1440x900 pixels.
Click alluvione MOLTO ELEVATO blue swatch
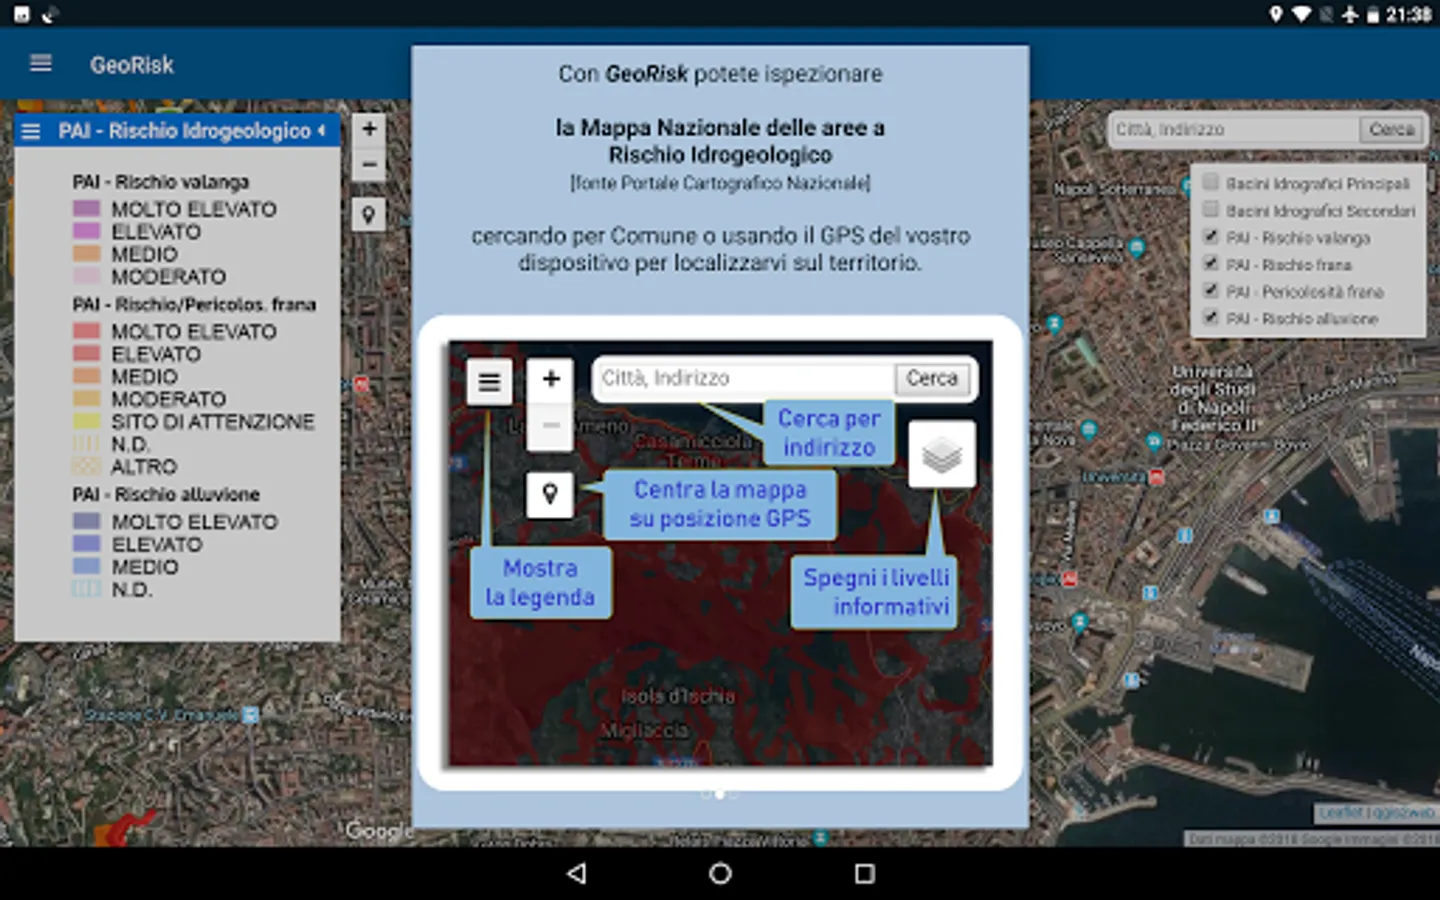coord(87,521)
